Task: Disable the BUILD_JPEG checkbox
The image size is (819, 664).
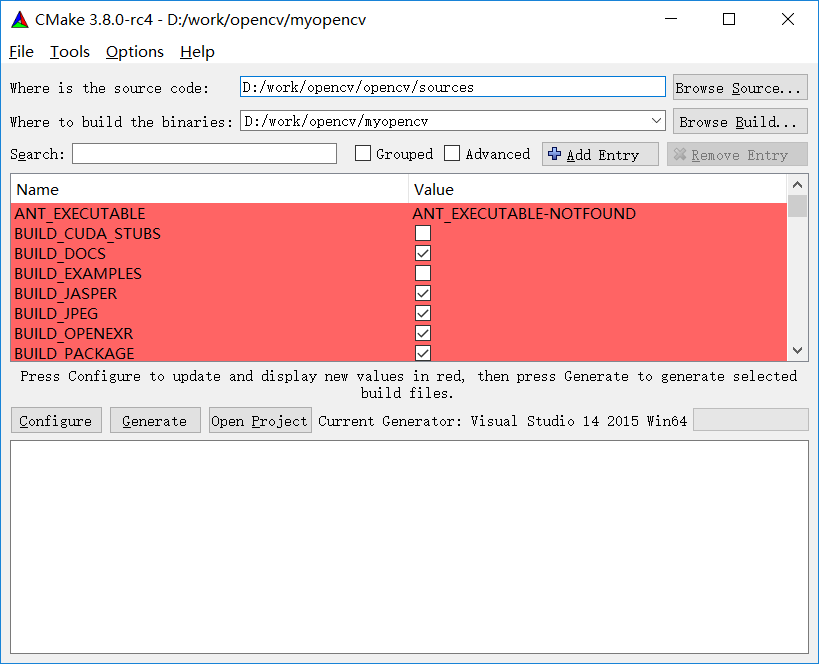Action: [x=423, y=313]
